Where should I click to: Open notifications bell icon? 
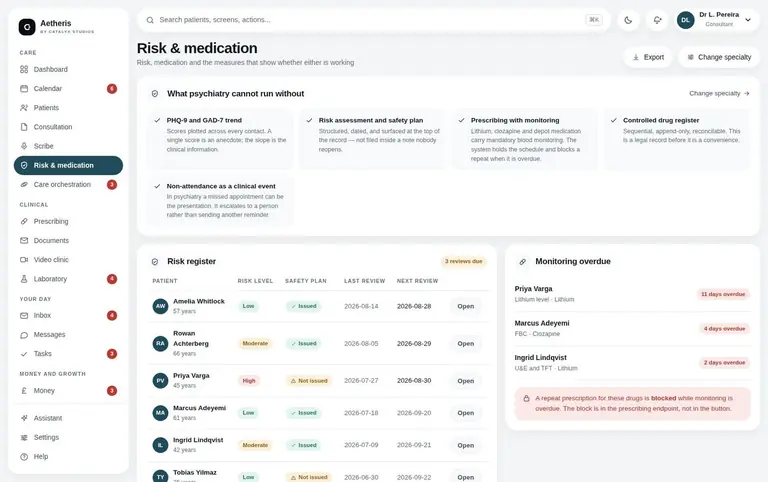pos(657,20)
